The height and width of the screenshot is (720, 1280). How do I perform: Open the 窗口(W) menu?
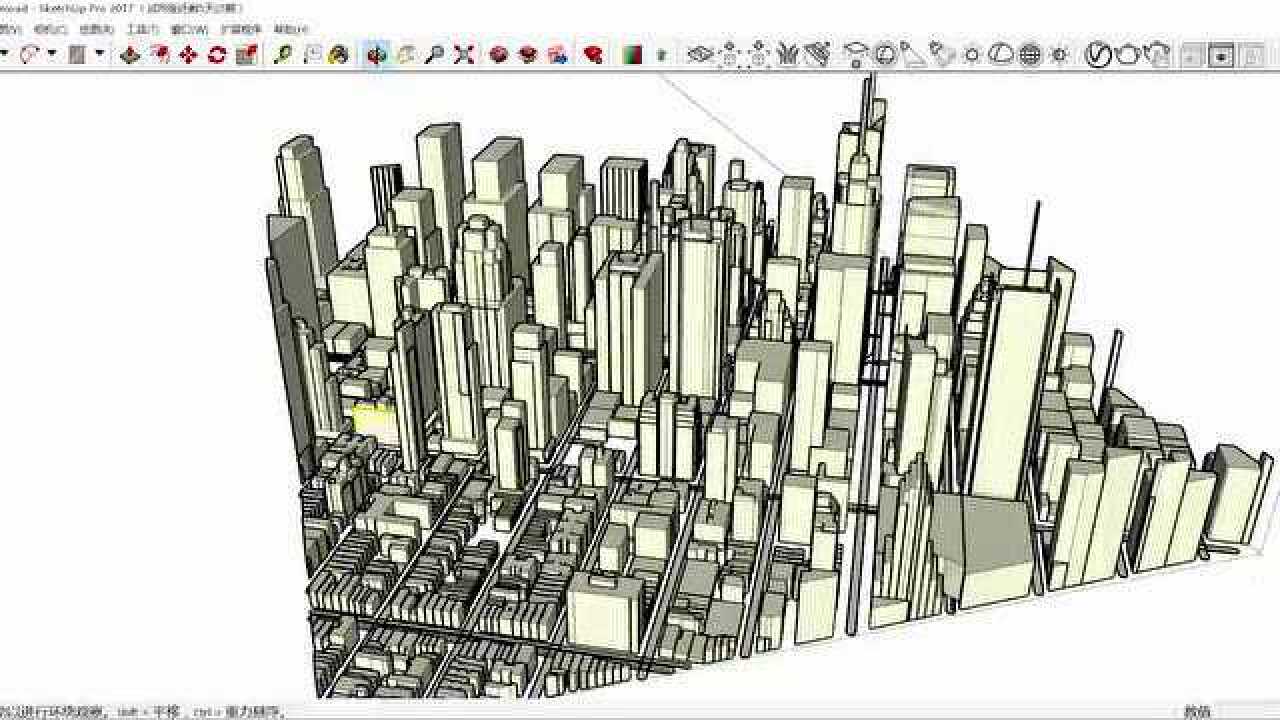tap(189, 30)
